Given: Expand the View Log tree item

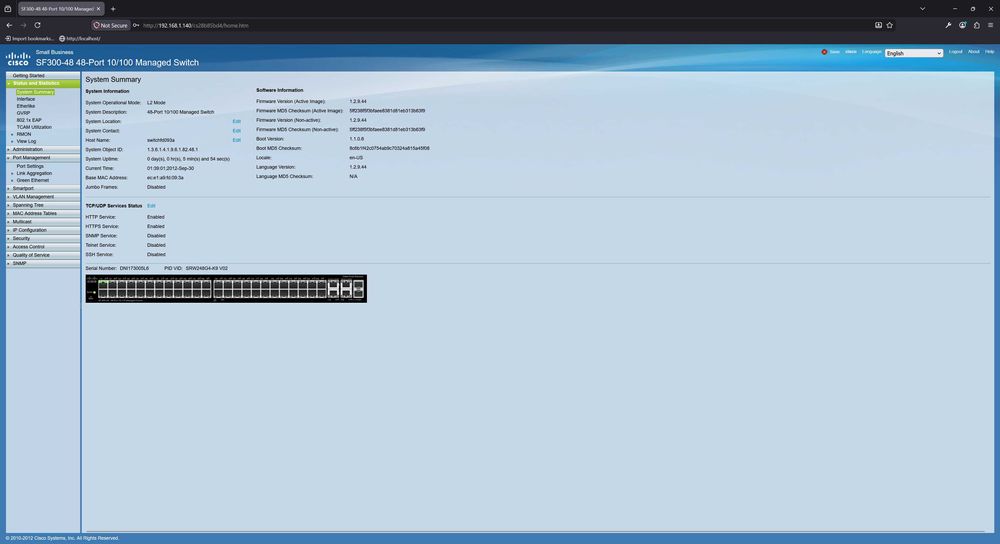Looking at the screenshot, I should [12, 142].
